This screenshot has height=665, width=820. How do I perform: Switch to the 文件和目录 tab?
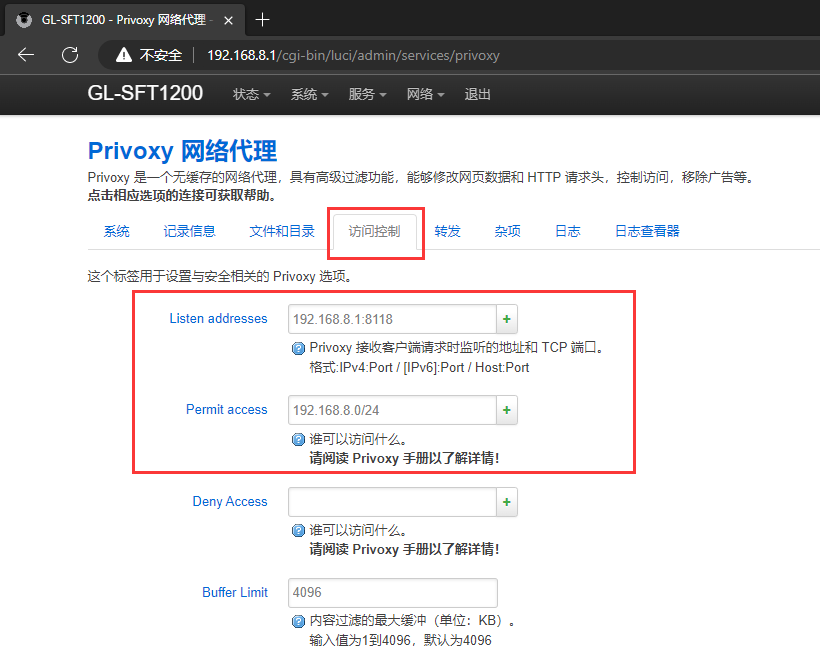coord(282,231)
